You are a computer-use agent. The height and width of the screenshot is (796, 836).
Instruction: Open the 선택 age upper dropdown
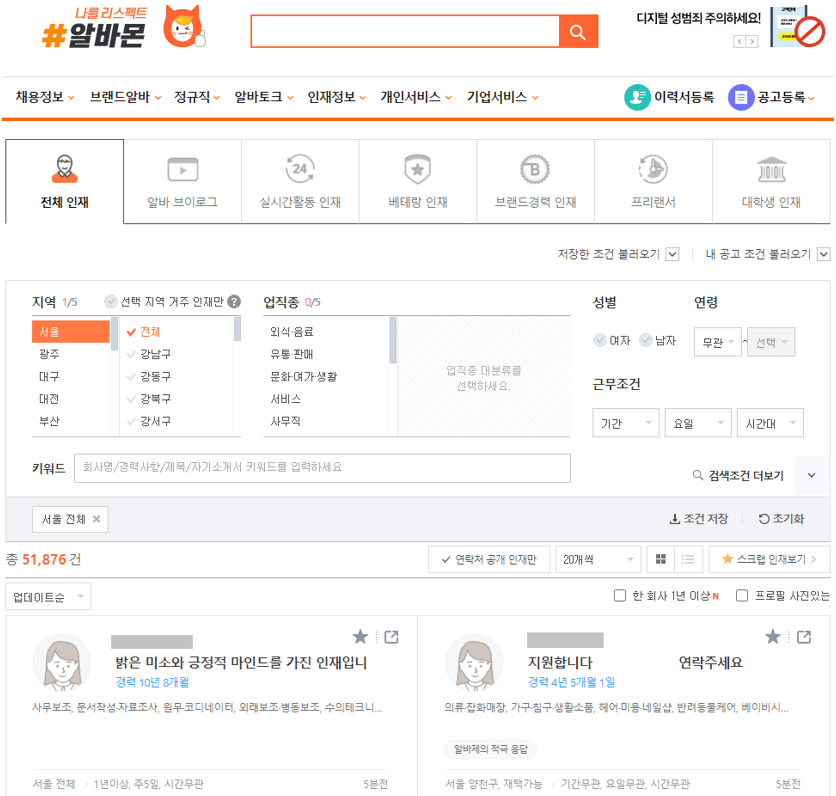coord(771,342)
